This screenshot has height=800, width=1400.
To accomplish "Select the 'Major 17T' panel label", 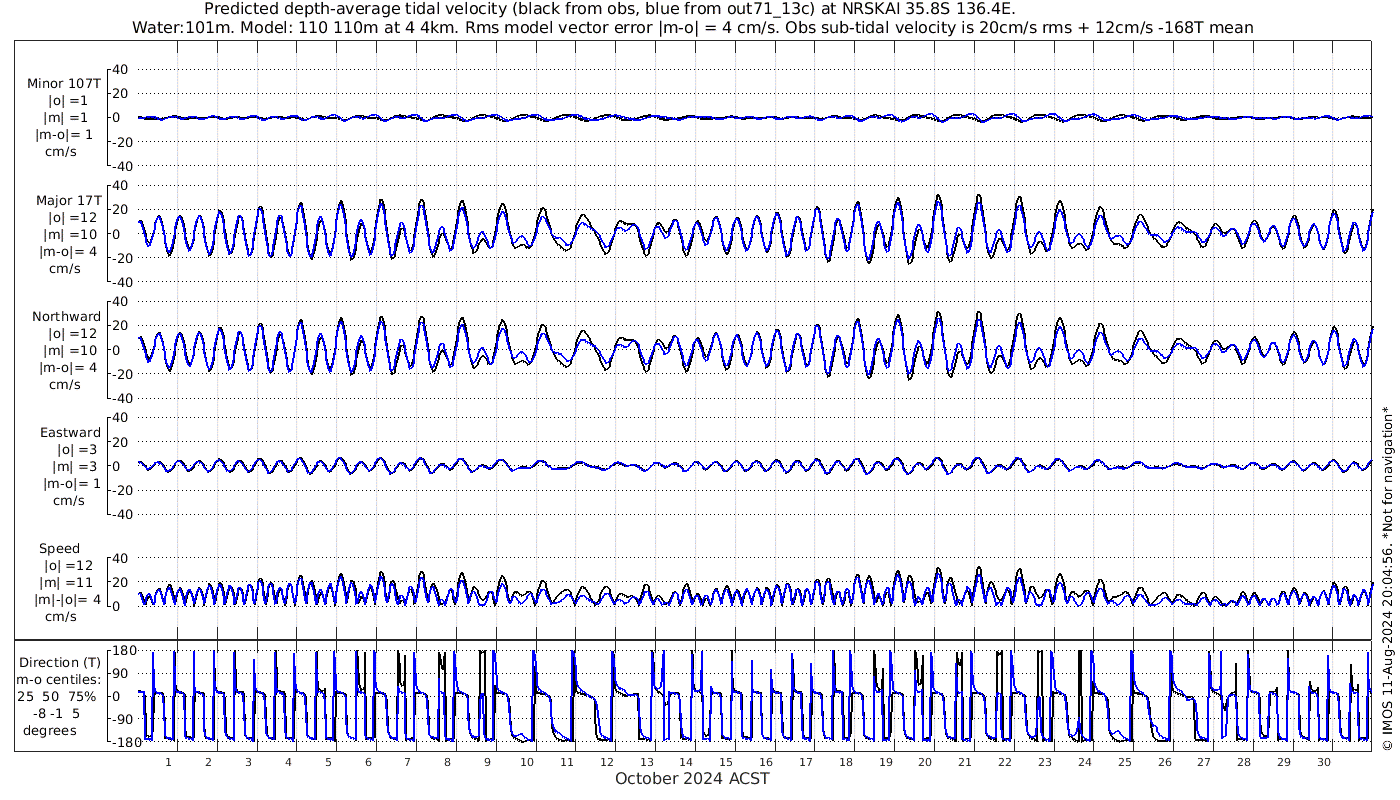I will pos(66,200).
